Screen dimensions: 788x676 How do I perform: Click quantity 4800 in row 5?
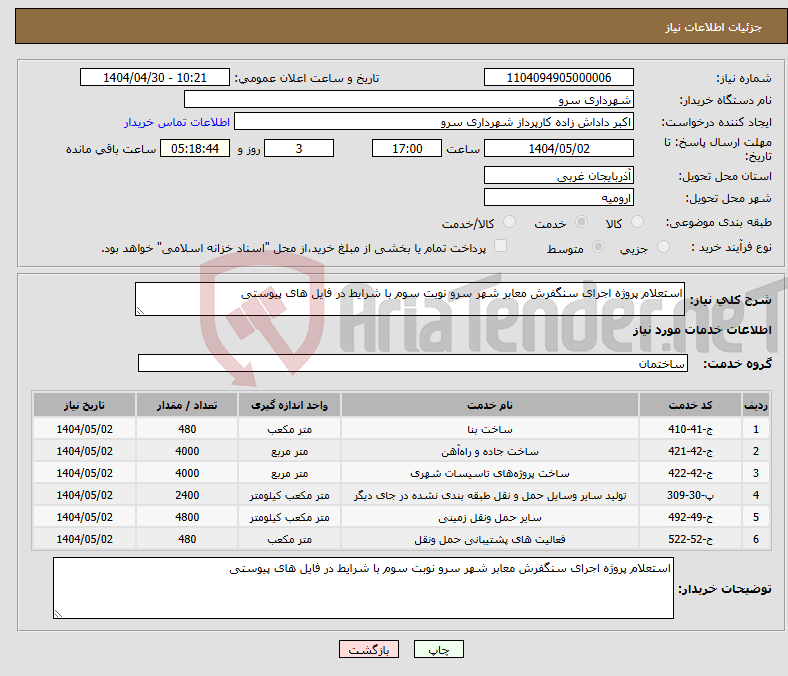coord(187,517)
